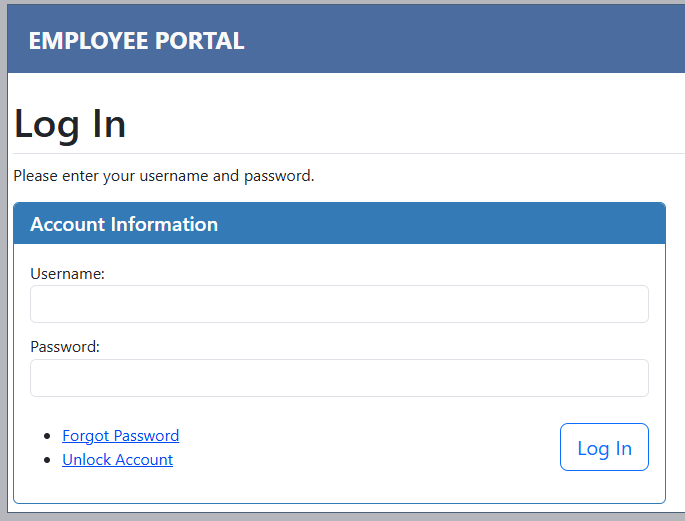Screen dimensions: 685x521
Task: Click the bullet beside Forgot Password
Action: click(48, 436)
